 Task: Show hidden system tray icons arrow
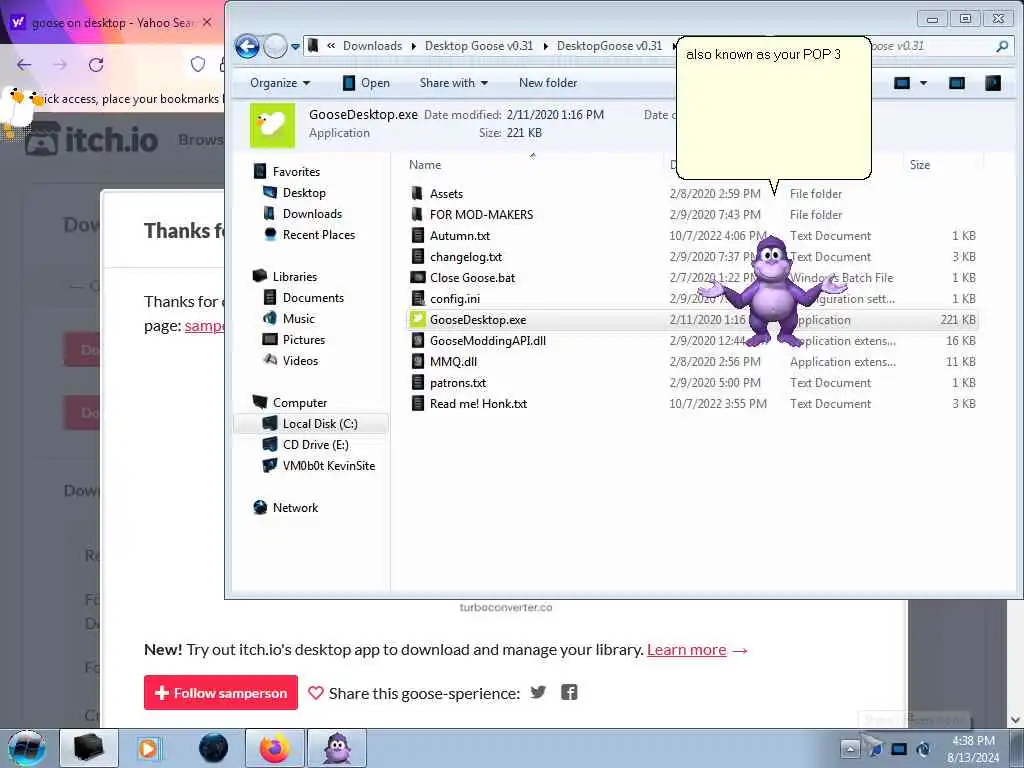coord(849,748)
